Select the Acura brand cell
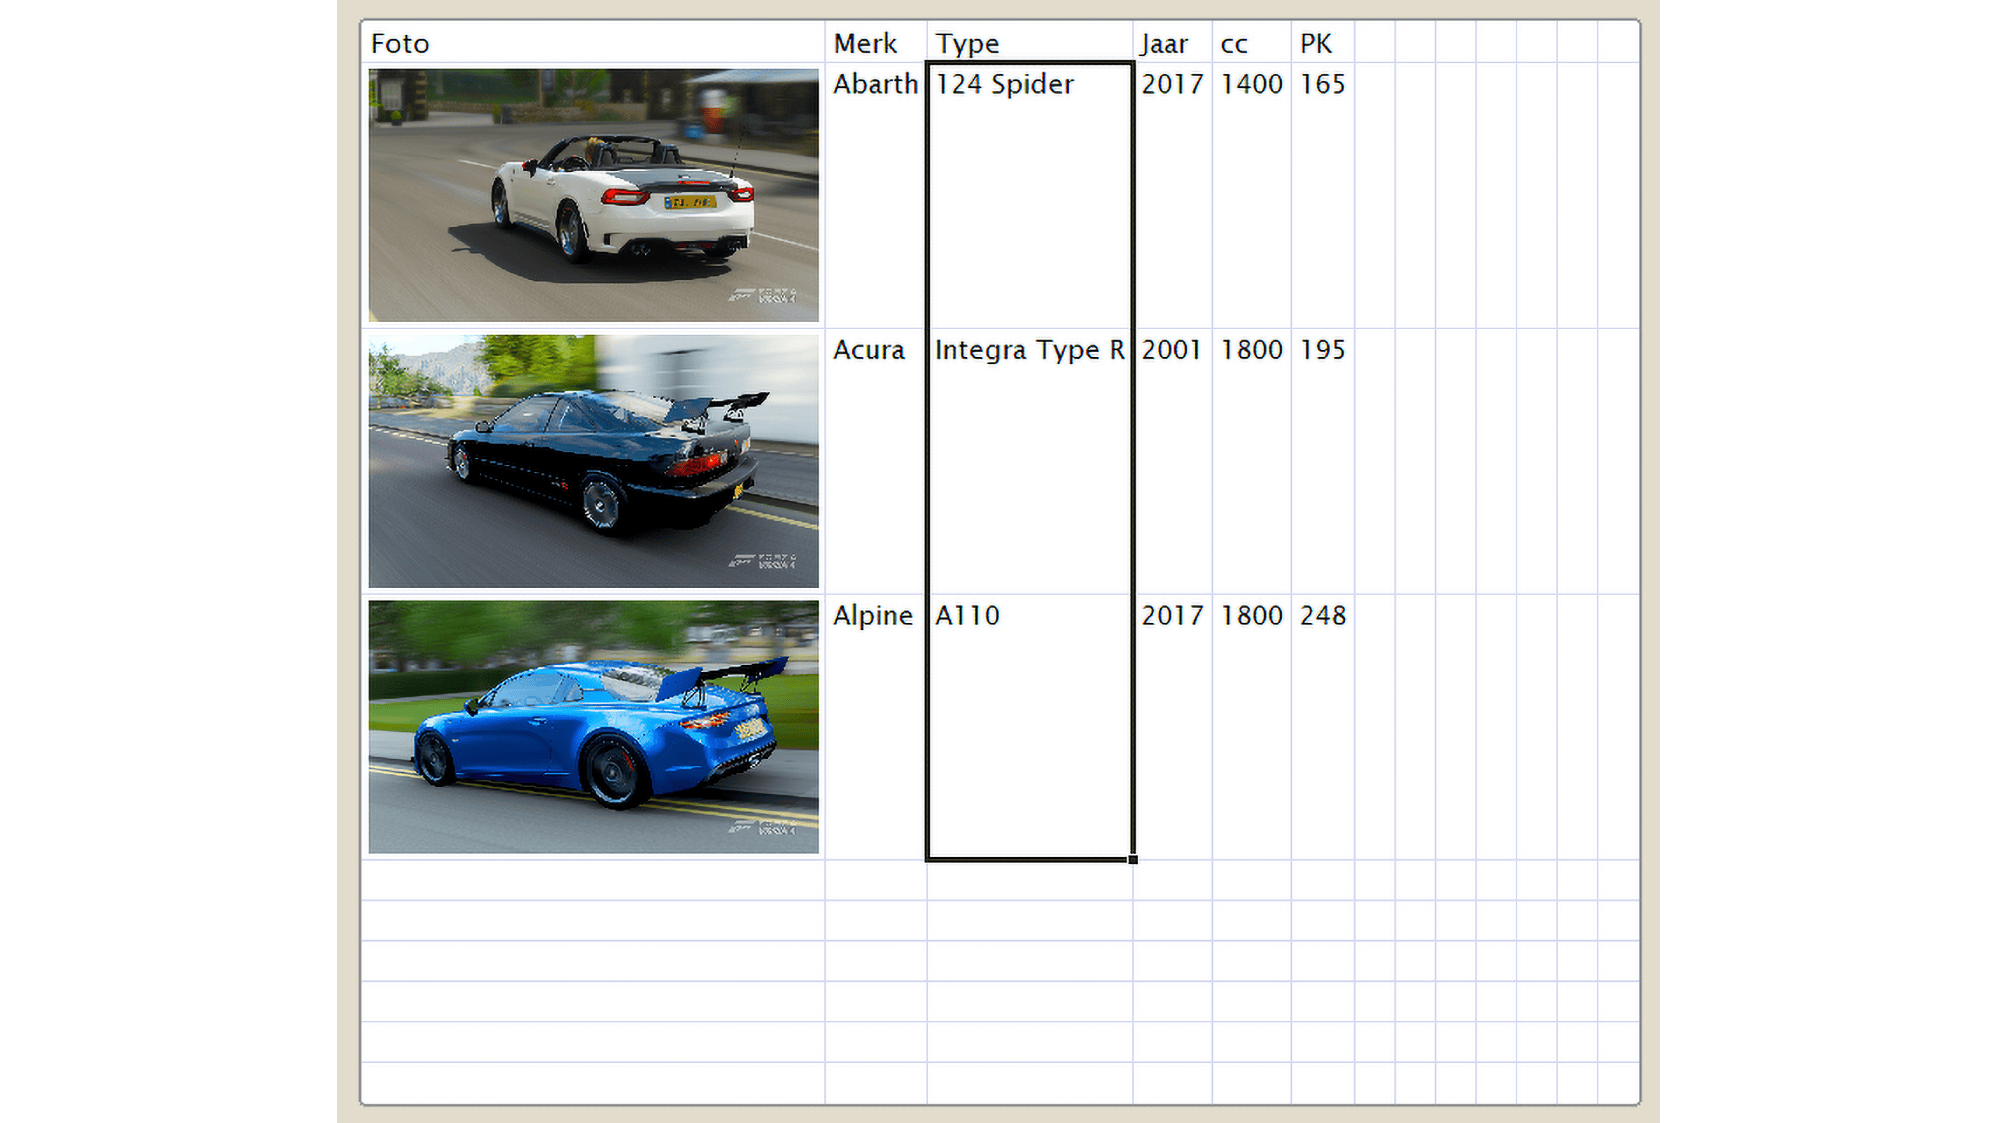 coord(870,351)
